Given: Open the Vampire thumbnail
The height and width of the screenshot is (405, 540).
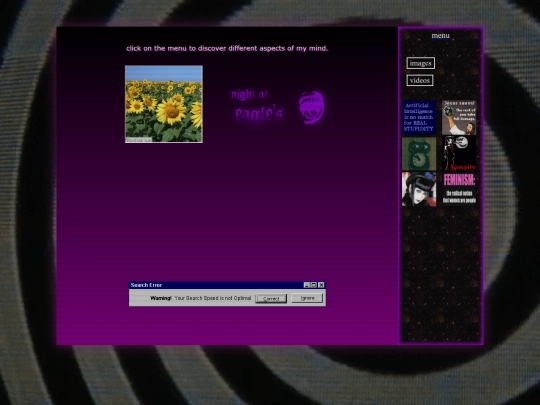Looking at the screenshot, I should [459, 154].
